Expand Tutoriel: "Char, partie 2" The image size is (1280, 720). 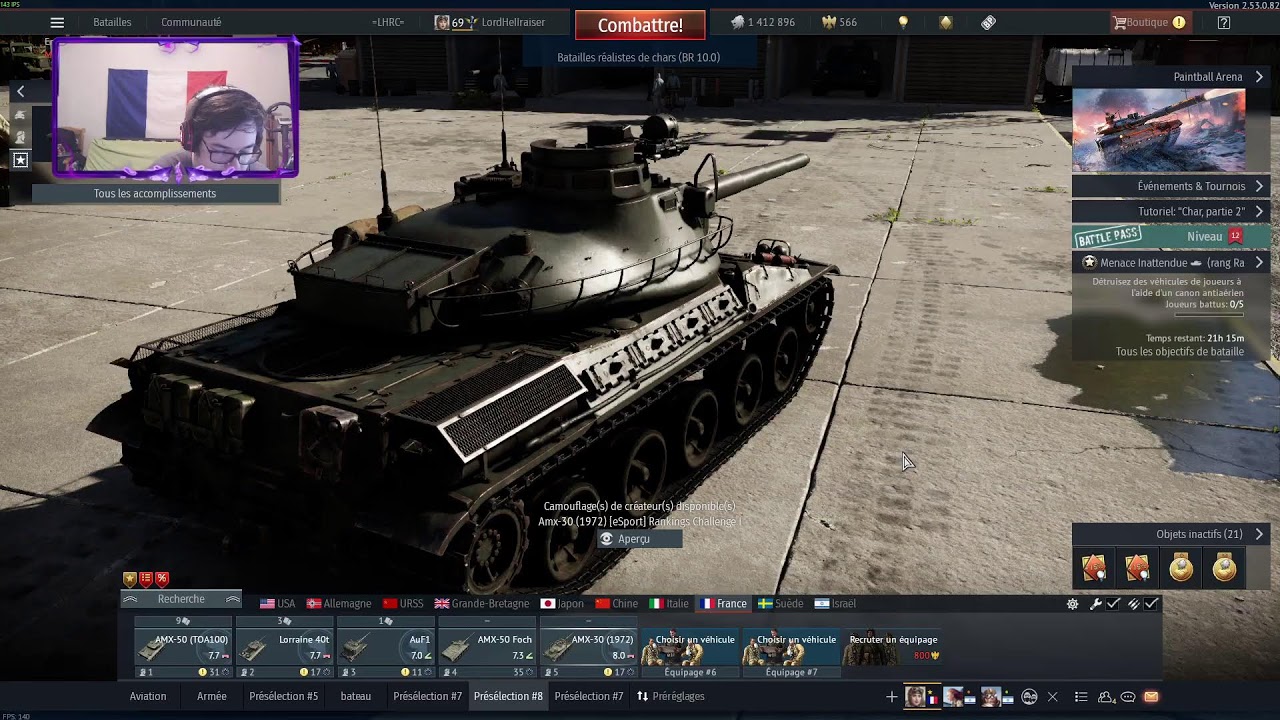click(x=1171, y=212)
